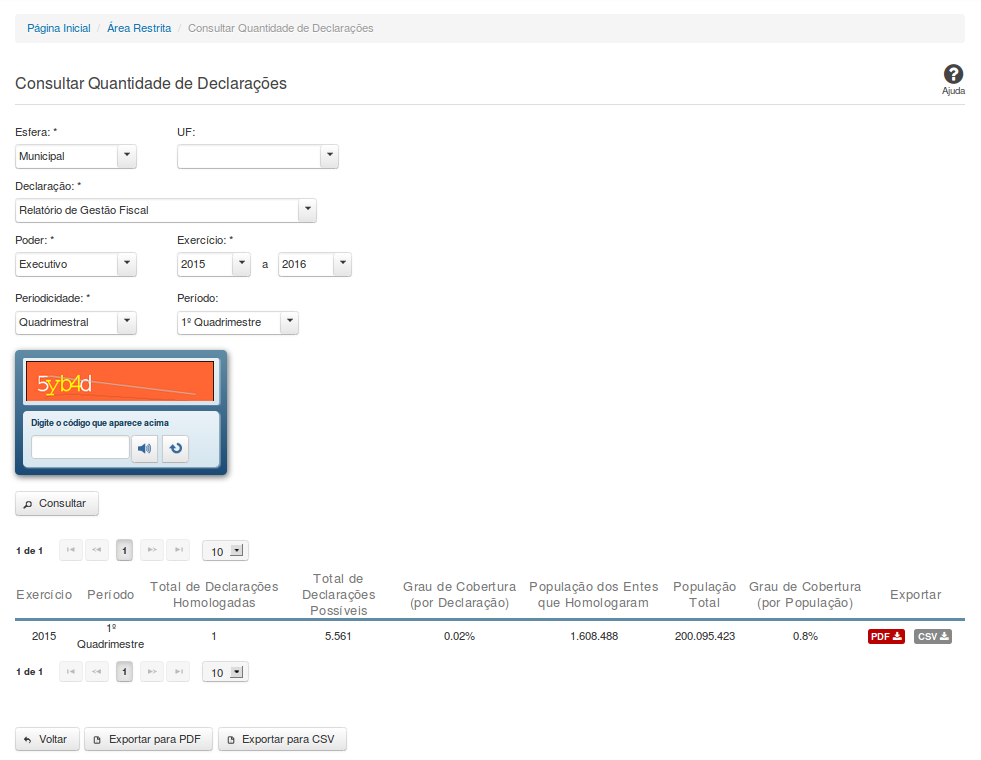Download the 2015 row as PDF
Viewport: 981px width, 760px height.
tap(886, 636)
